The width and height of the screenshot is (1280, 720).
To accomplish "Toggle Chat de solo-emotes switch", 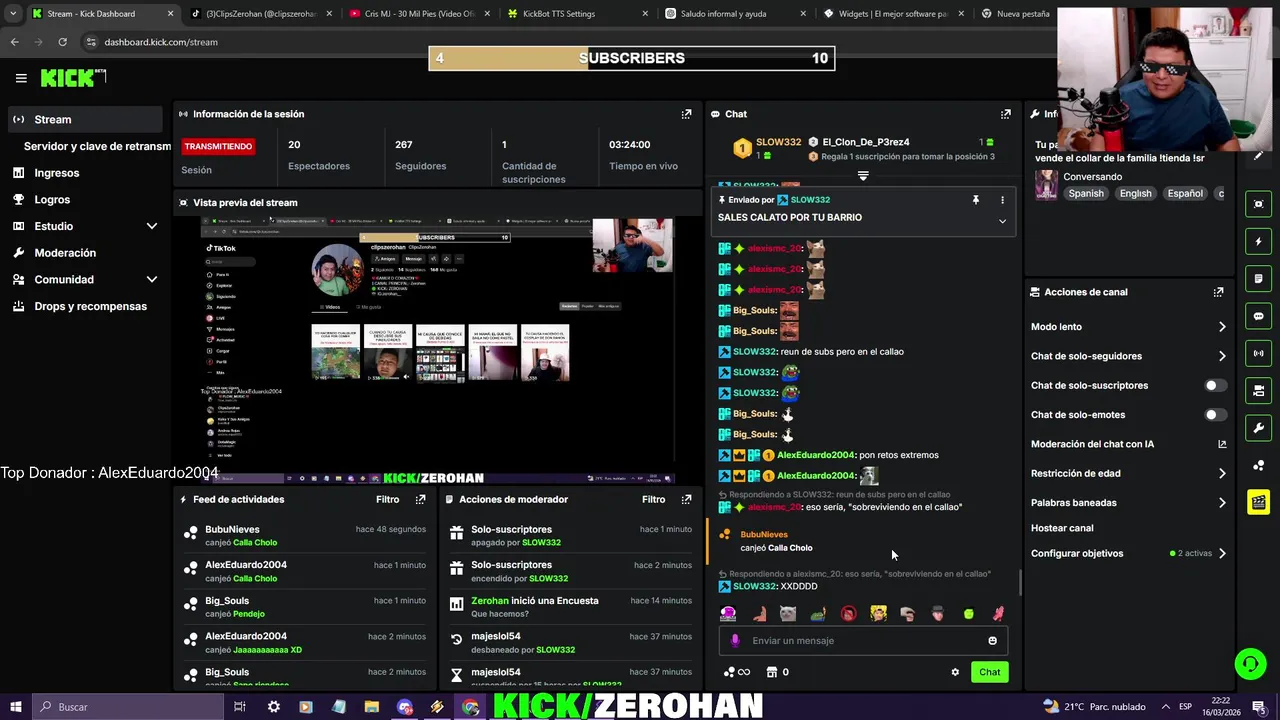I will 1215,414.
